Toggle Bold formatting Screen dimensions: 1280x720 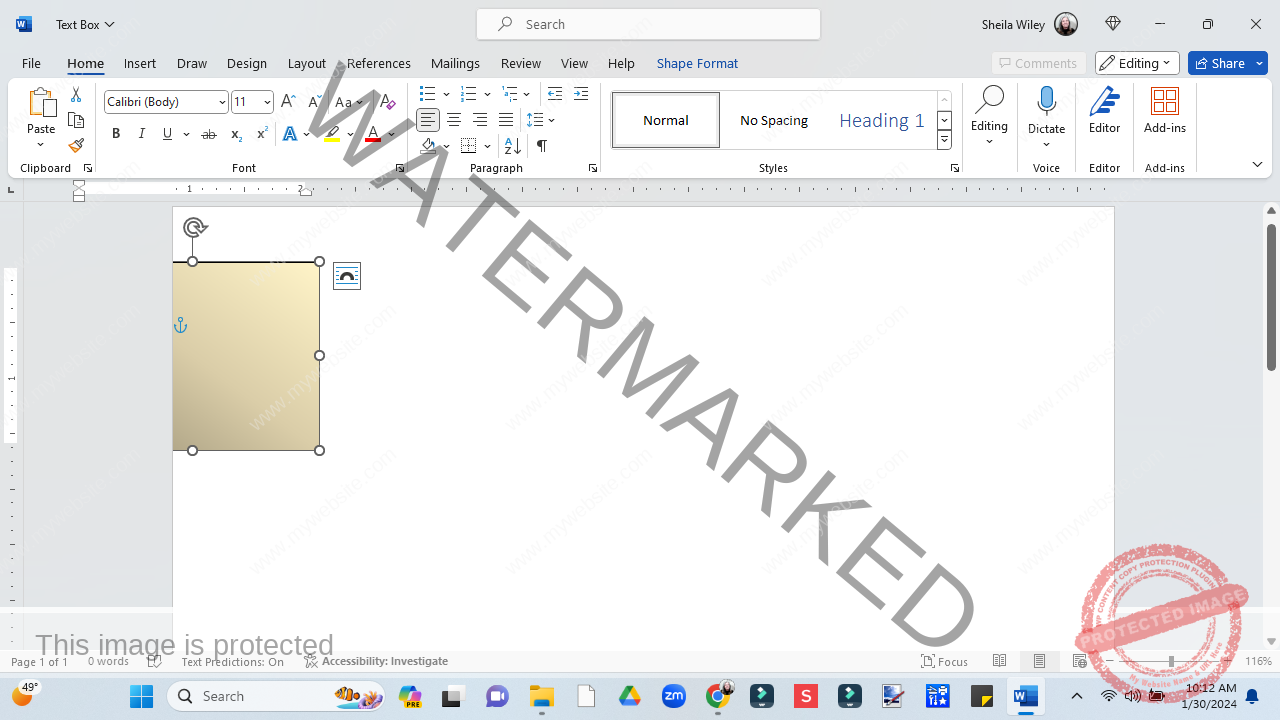click(x=116, y=134)
